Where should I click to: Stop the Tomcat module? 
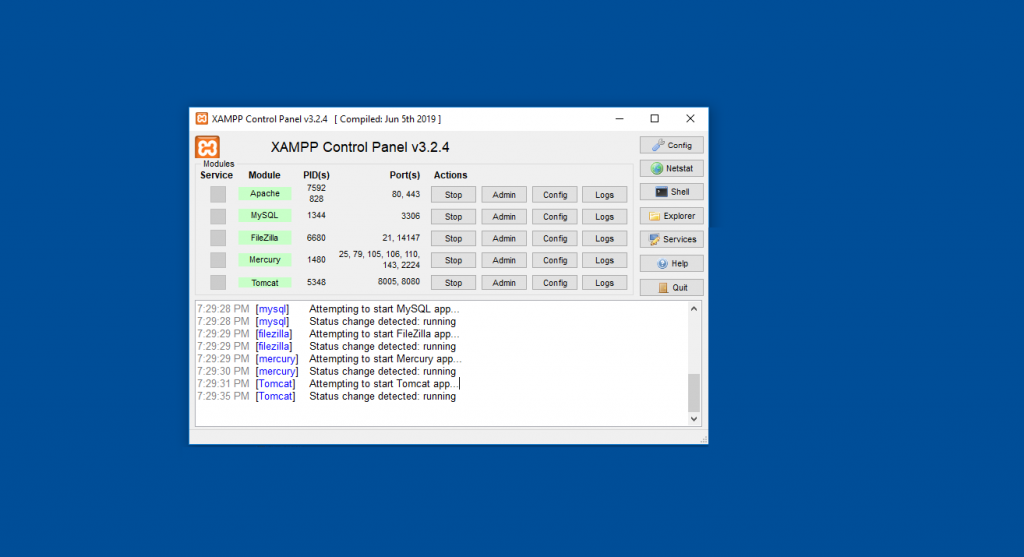coord(453,283)
